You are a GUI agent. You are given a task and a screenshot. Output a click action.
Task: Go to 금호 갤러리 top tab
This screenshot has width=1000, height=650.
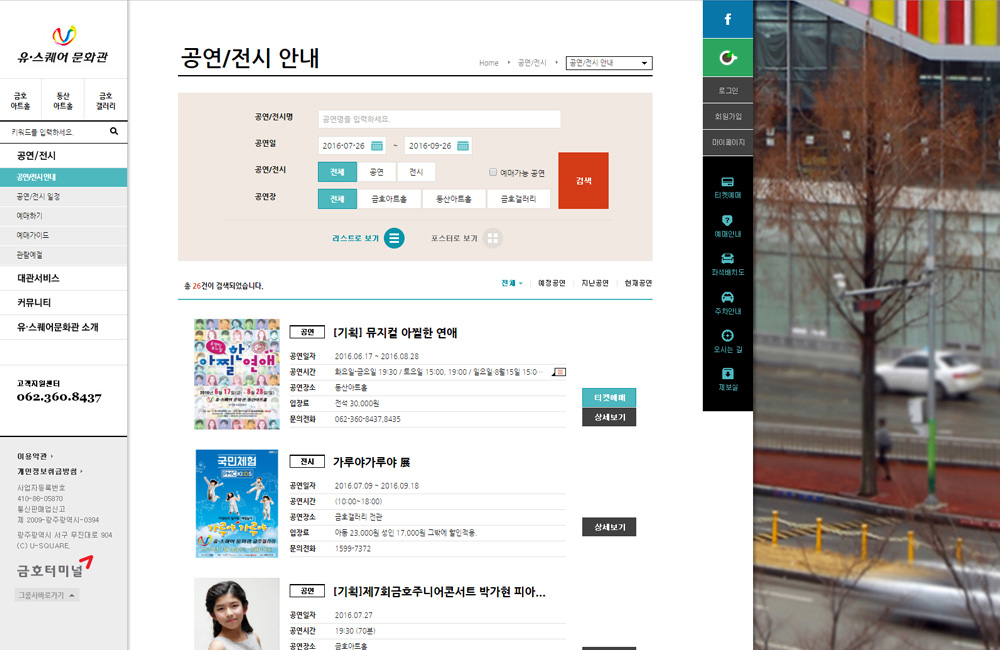click(x=106, y=101)
